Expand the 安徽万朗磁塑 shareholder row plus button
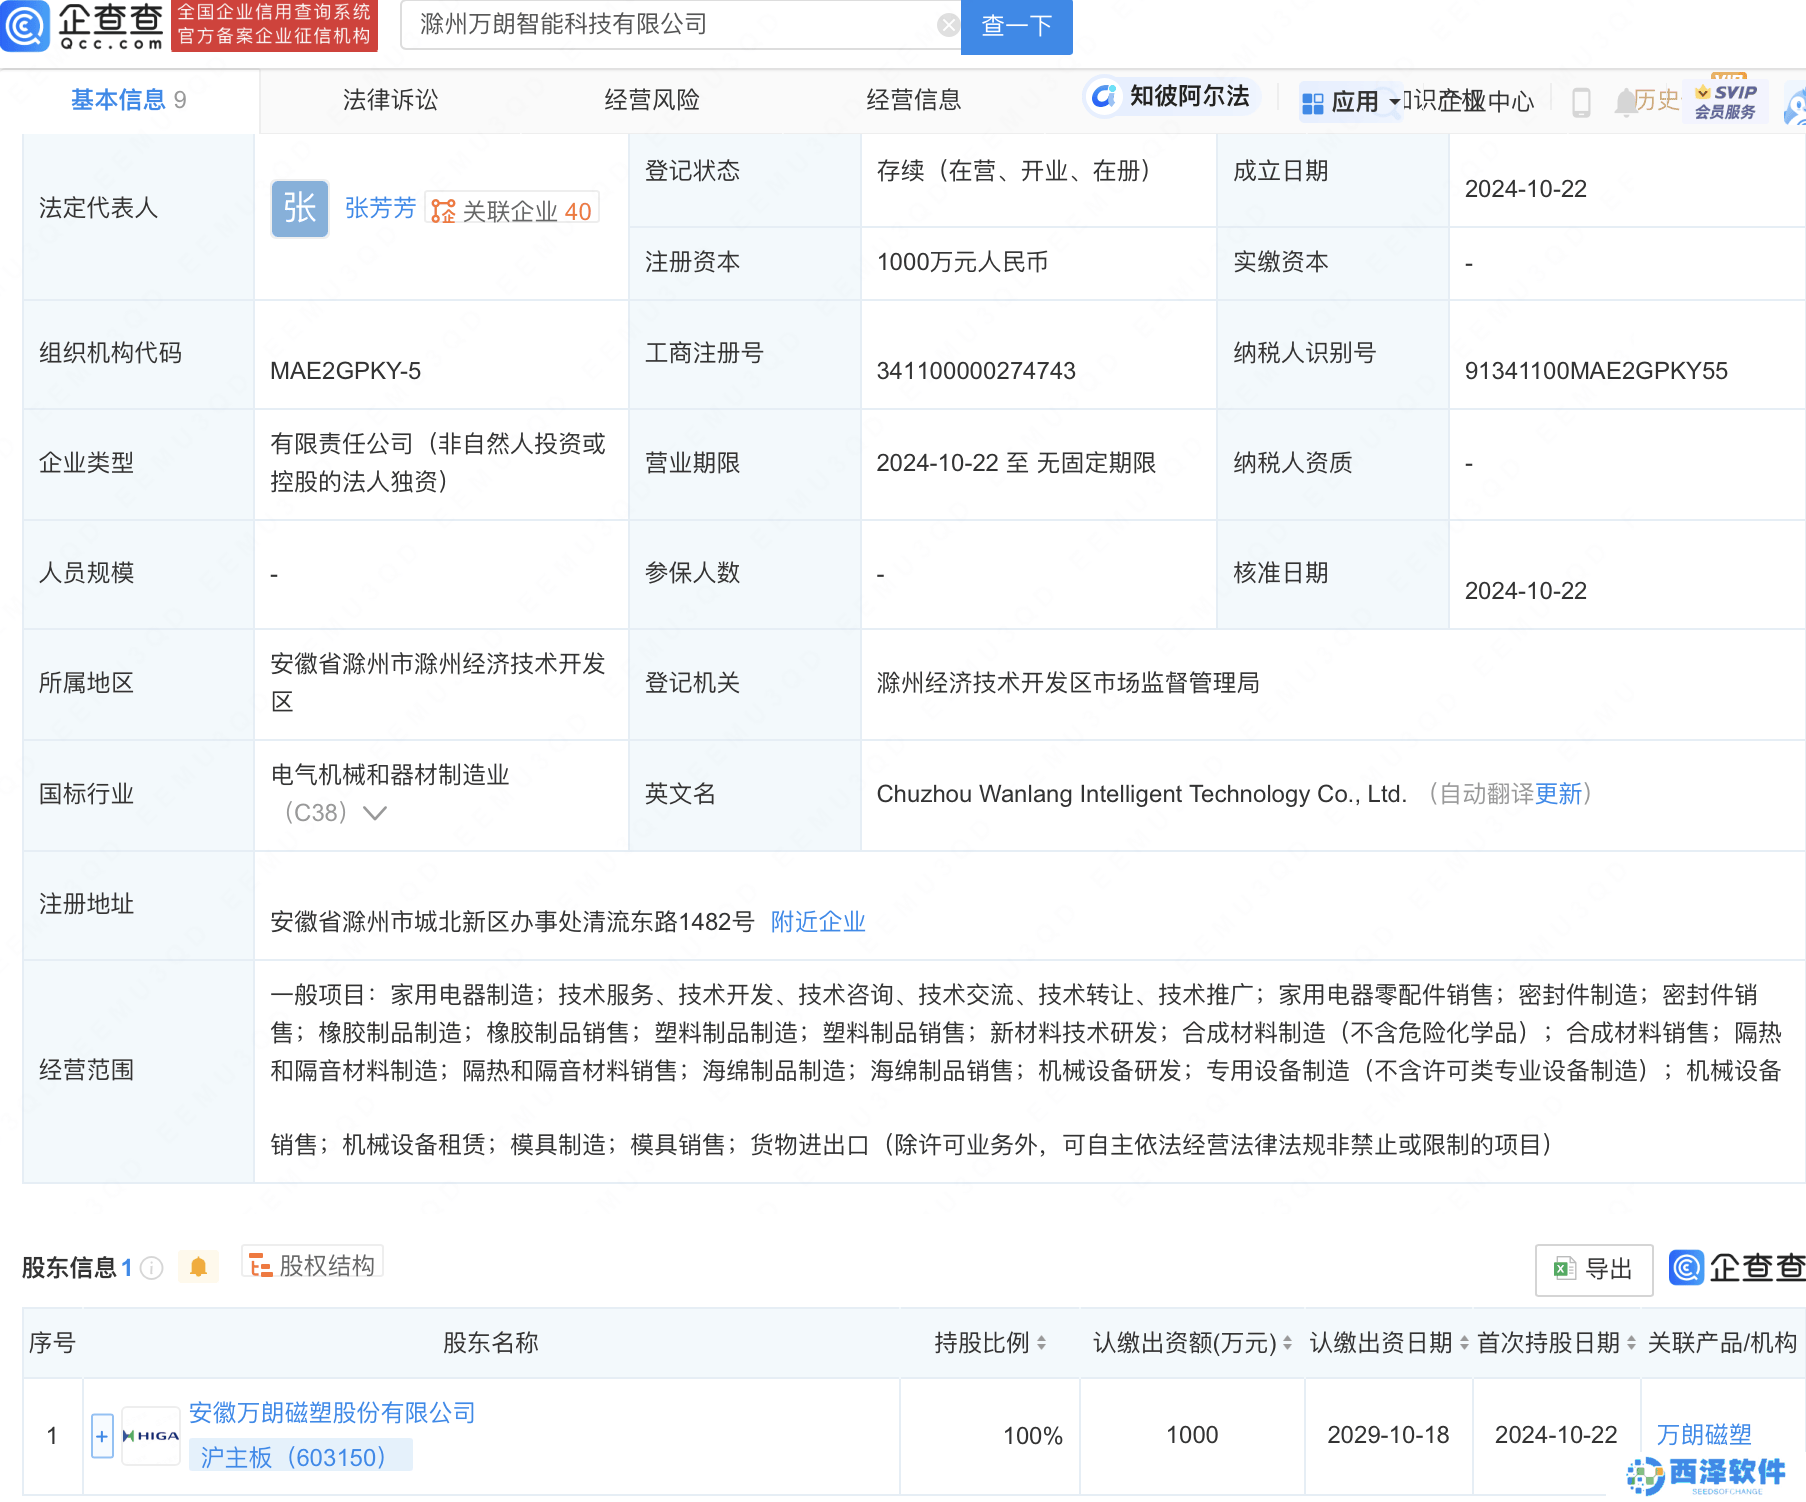1806x1502 pixels. click(102, 1436)
